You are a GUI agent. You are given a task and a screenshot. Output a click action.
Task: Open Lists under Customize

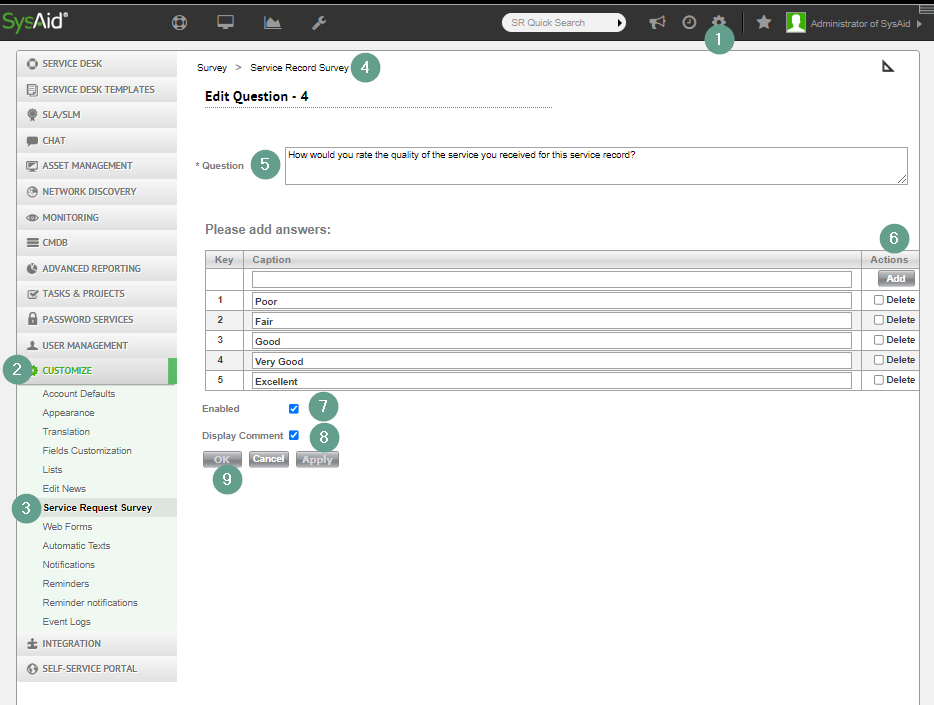tap(52, 470)
